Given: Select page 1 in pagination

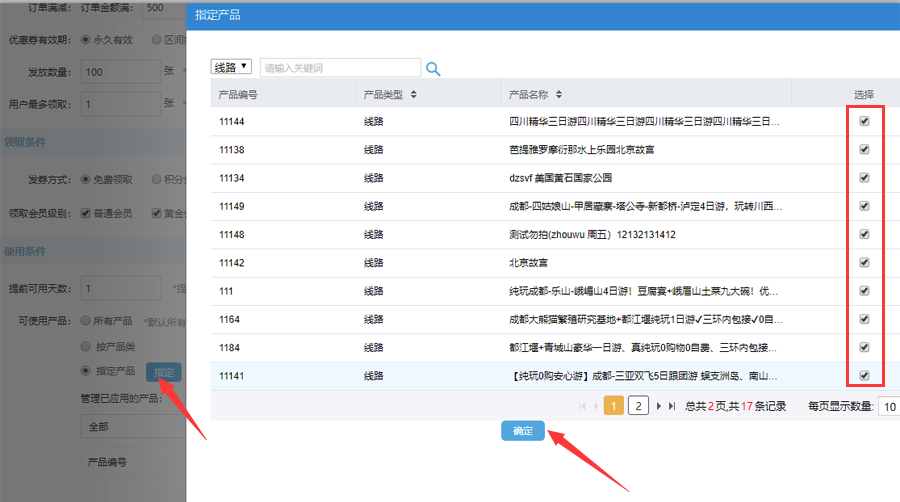Looking at the screenshot, I should click(x=614, y=406).
